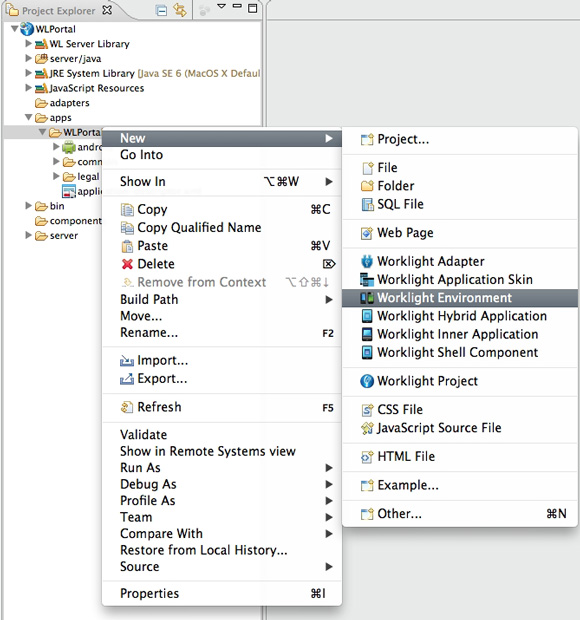
Task: Click Worklight Shell Component icon
Action: click(x=367, y=352)
